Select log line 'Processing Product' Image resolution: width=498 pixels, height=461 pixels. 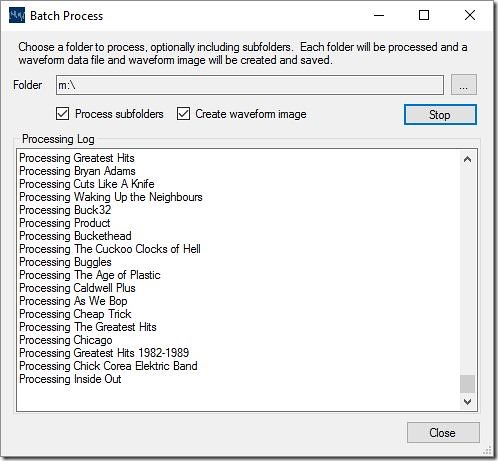click(x=65, y=223)
